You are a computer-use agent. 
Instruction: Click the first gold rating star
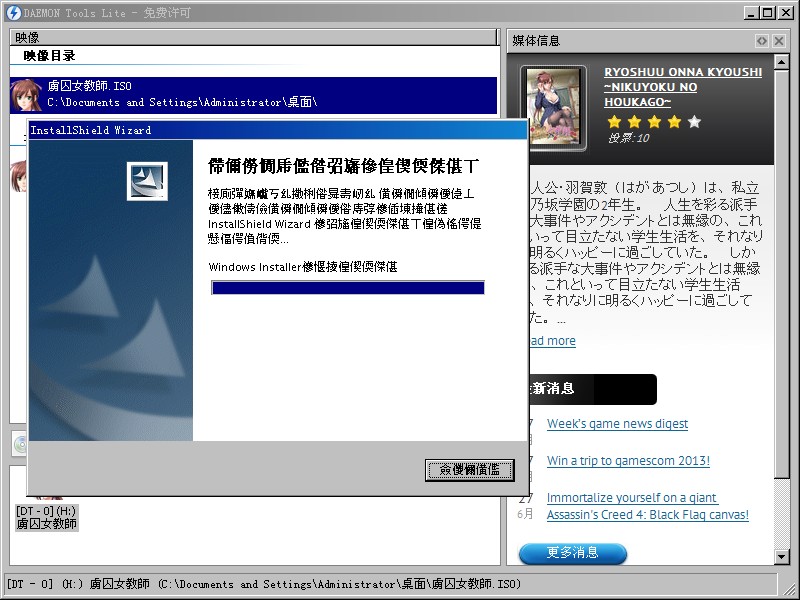coord(614,121)
